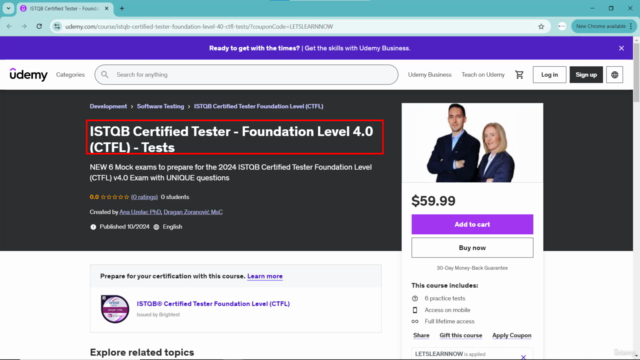This screenshot has width=640, height=360.
Task: Open the shopping cart icon
Action: [x=519, y=75]
